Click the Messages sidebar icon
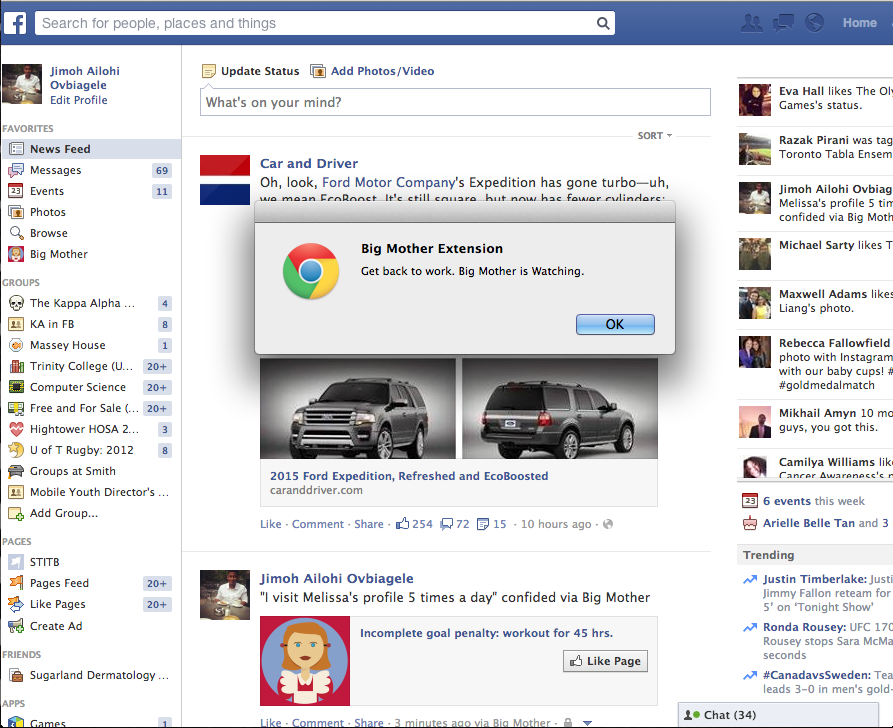Screen dimensions: 893x728 click(x=17, y=170)
